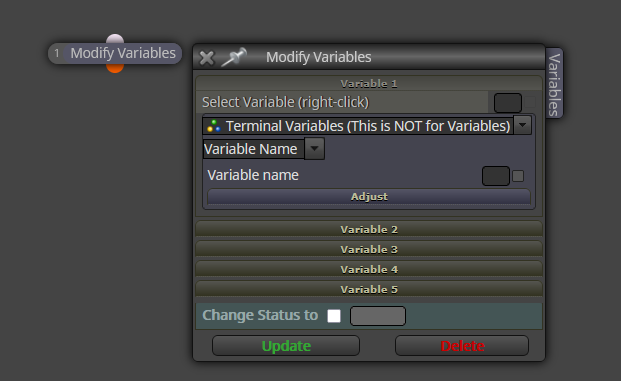Click the Select Variable (right-click) label
Image resolution: width=621 pixels, height=381 pixels.
tap(285, 102)
